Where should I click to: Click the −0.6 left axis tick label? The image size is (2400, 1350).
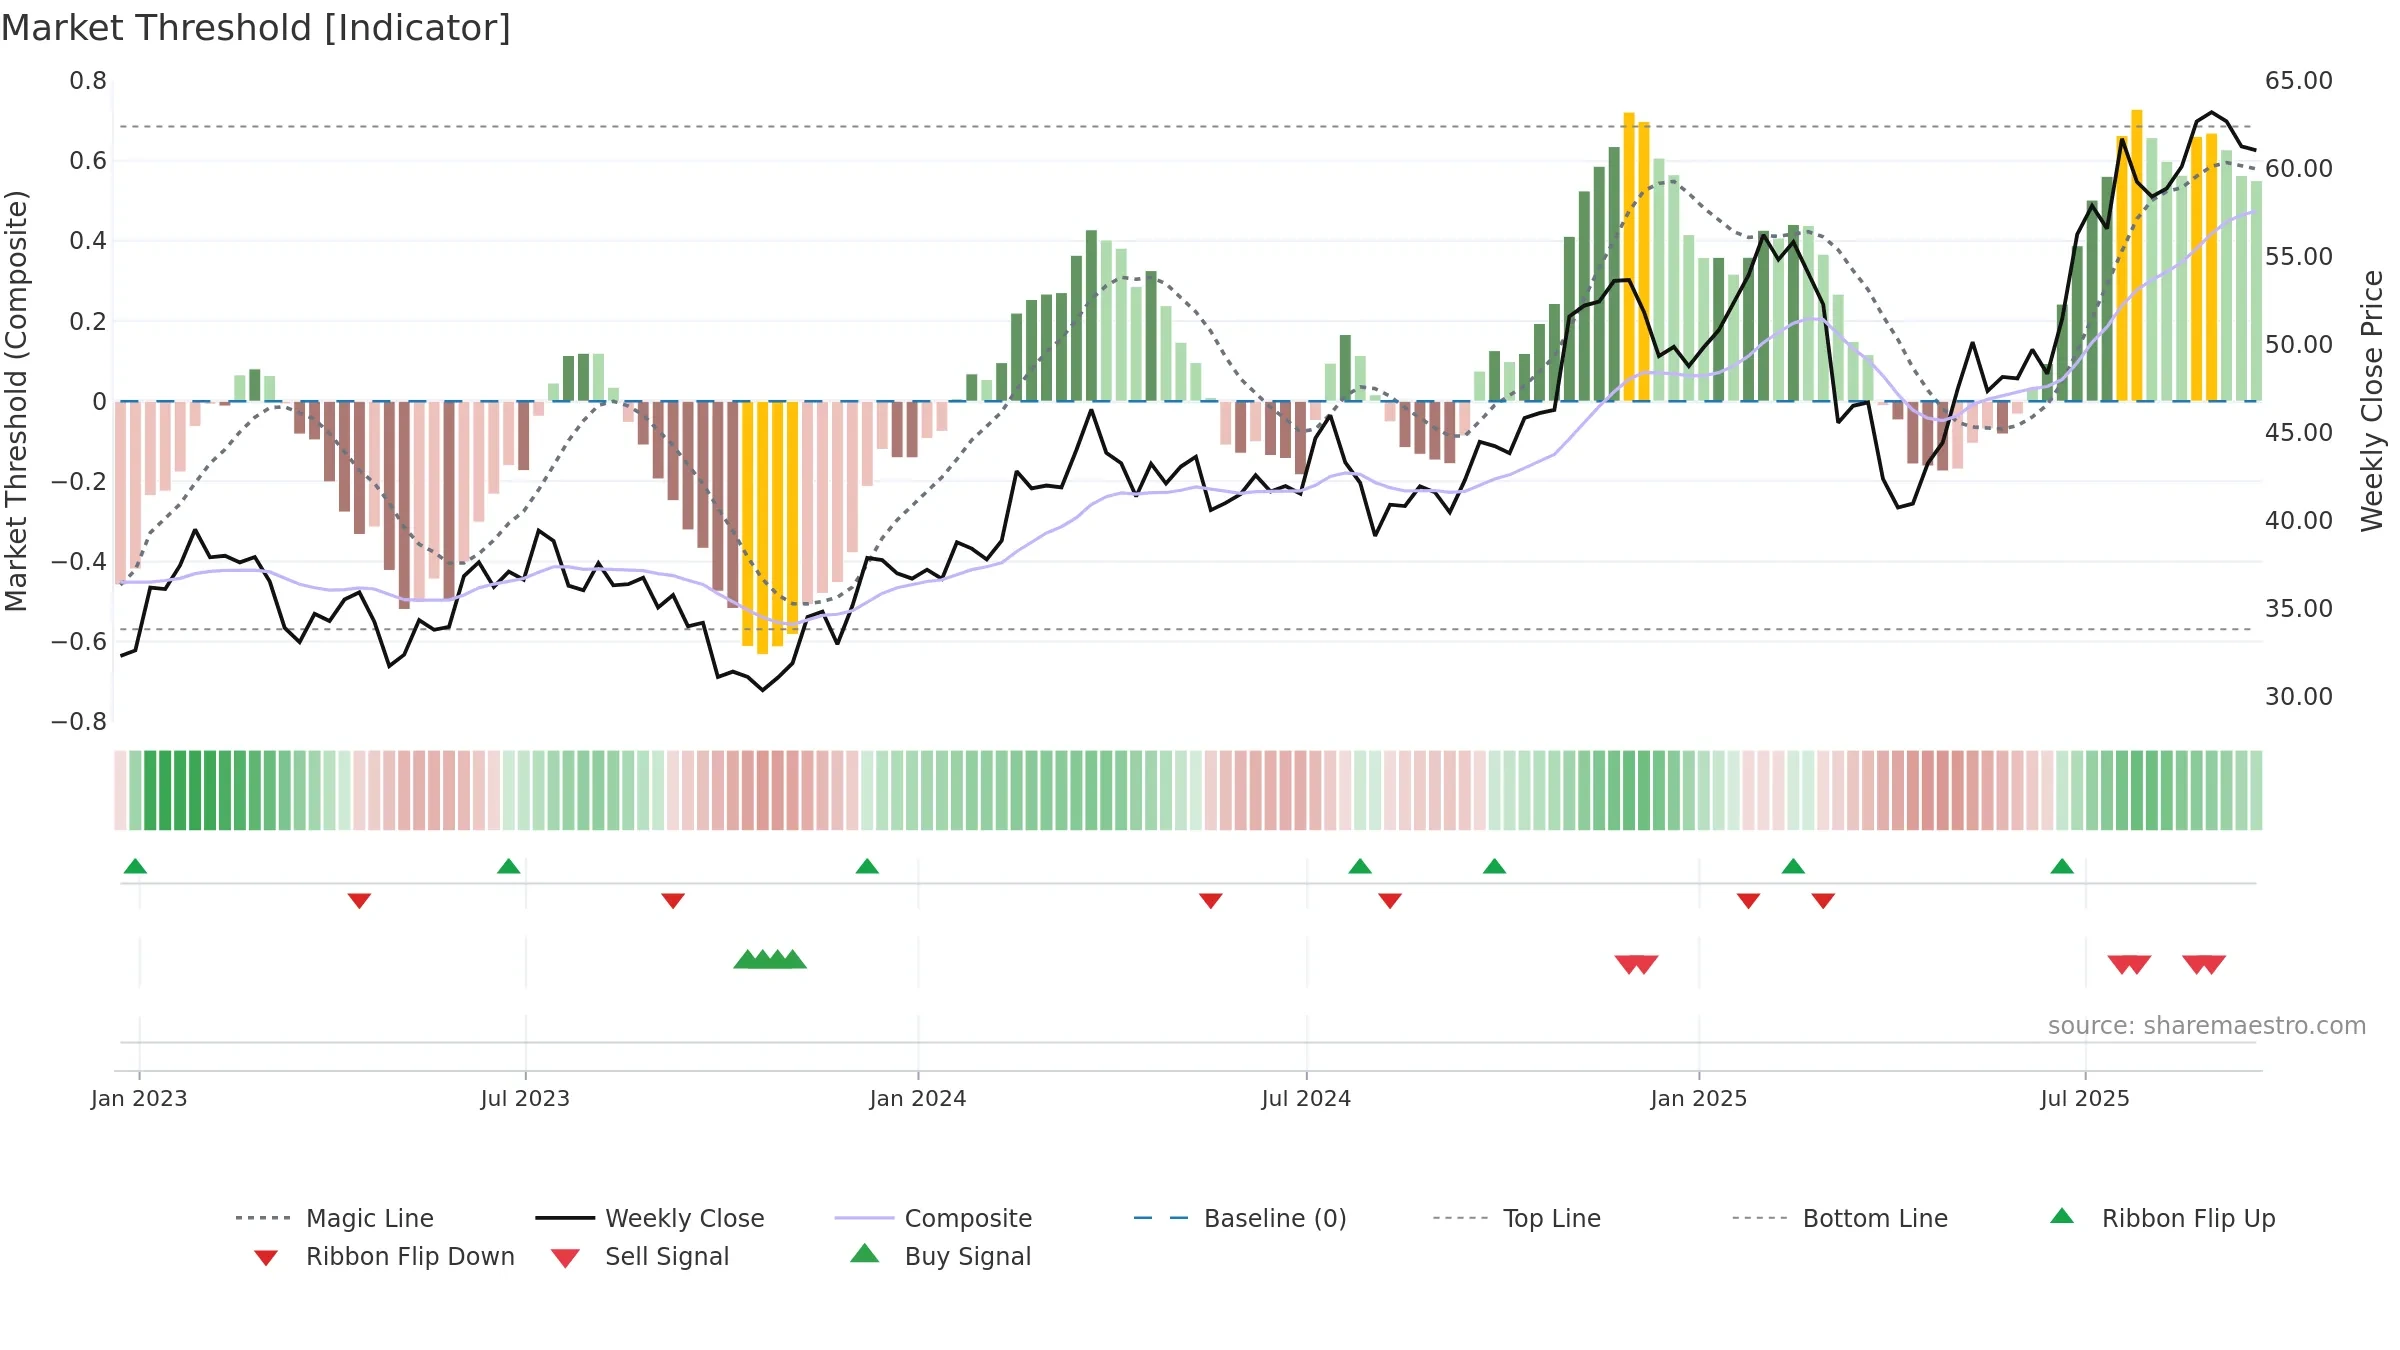79,641
